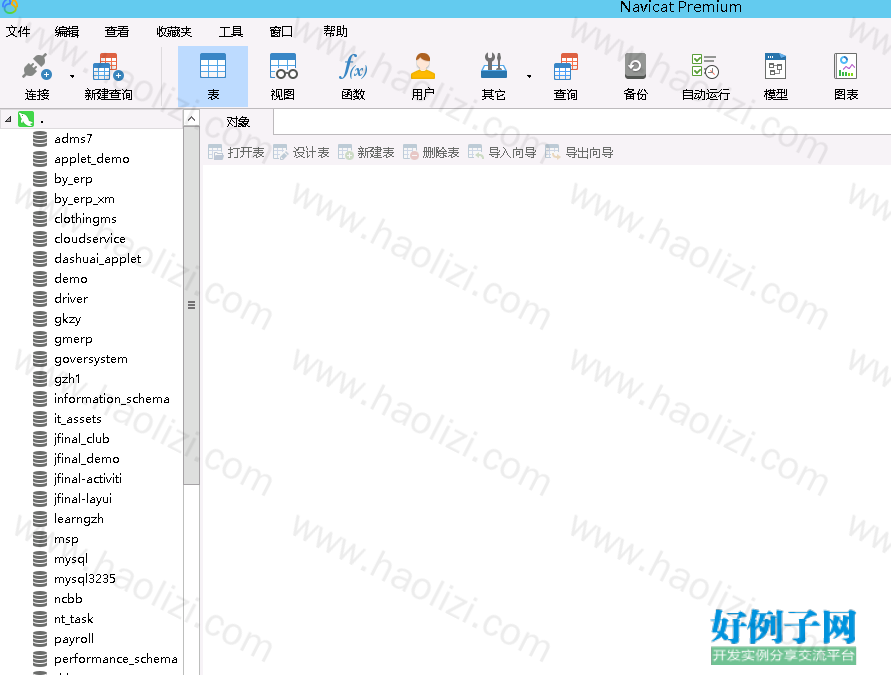
Task: Click the 打开表 button
Action: pyautogui.click(x=236, y=152)
